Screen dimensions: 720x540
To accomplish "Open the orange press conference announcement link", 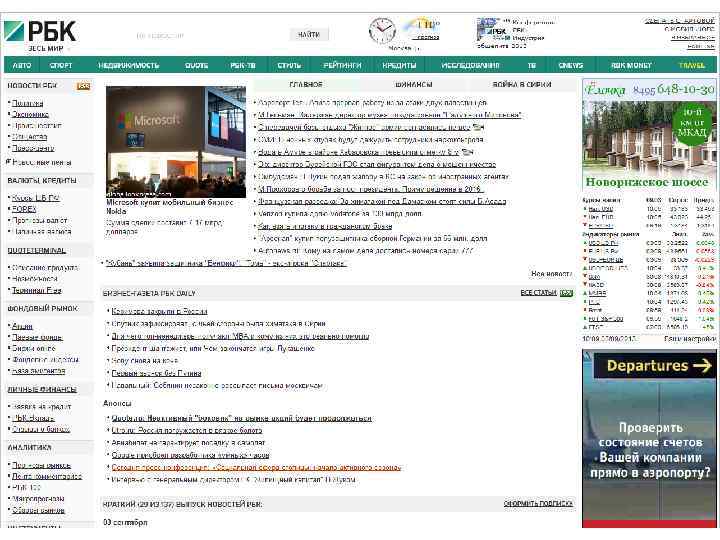I will click(x=257, y=467).
